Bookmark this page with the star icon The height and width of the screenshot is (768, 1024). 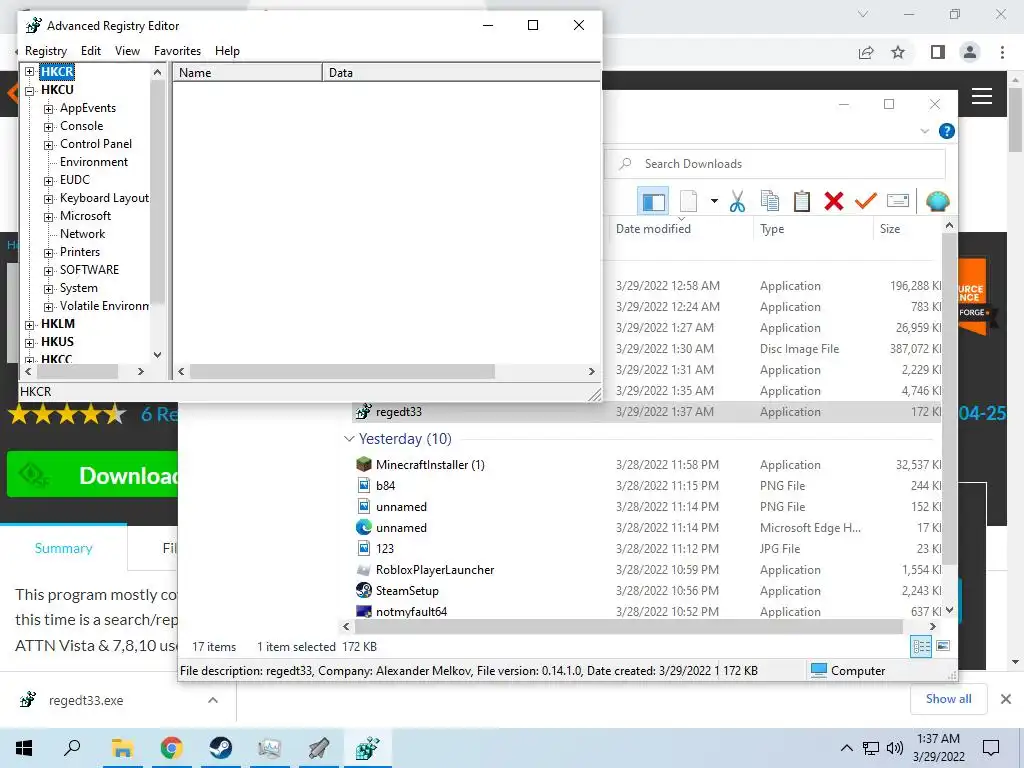coord(898,52)
